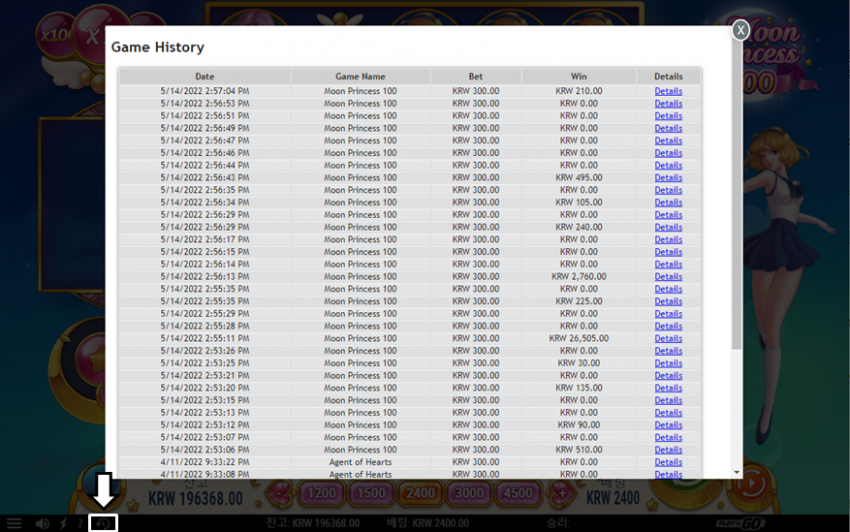Click the Game Name column header
Image resolution: width=850 pixels, height=532 pixels.
pos(360,76)
